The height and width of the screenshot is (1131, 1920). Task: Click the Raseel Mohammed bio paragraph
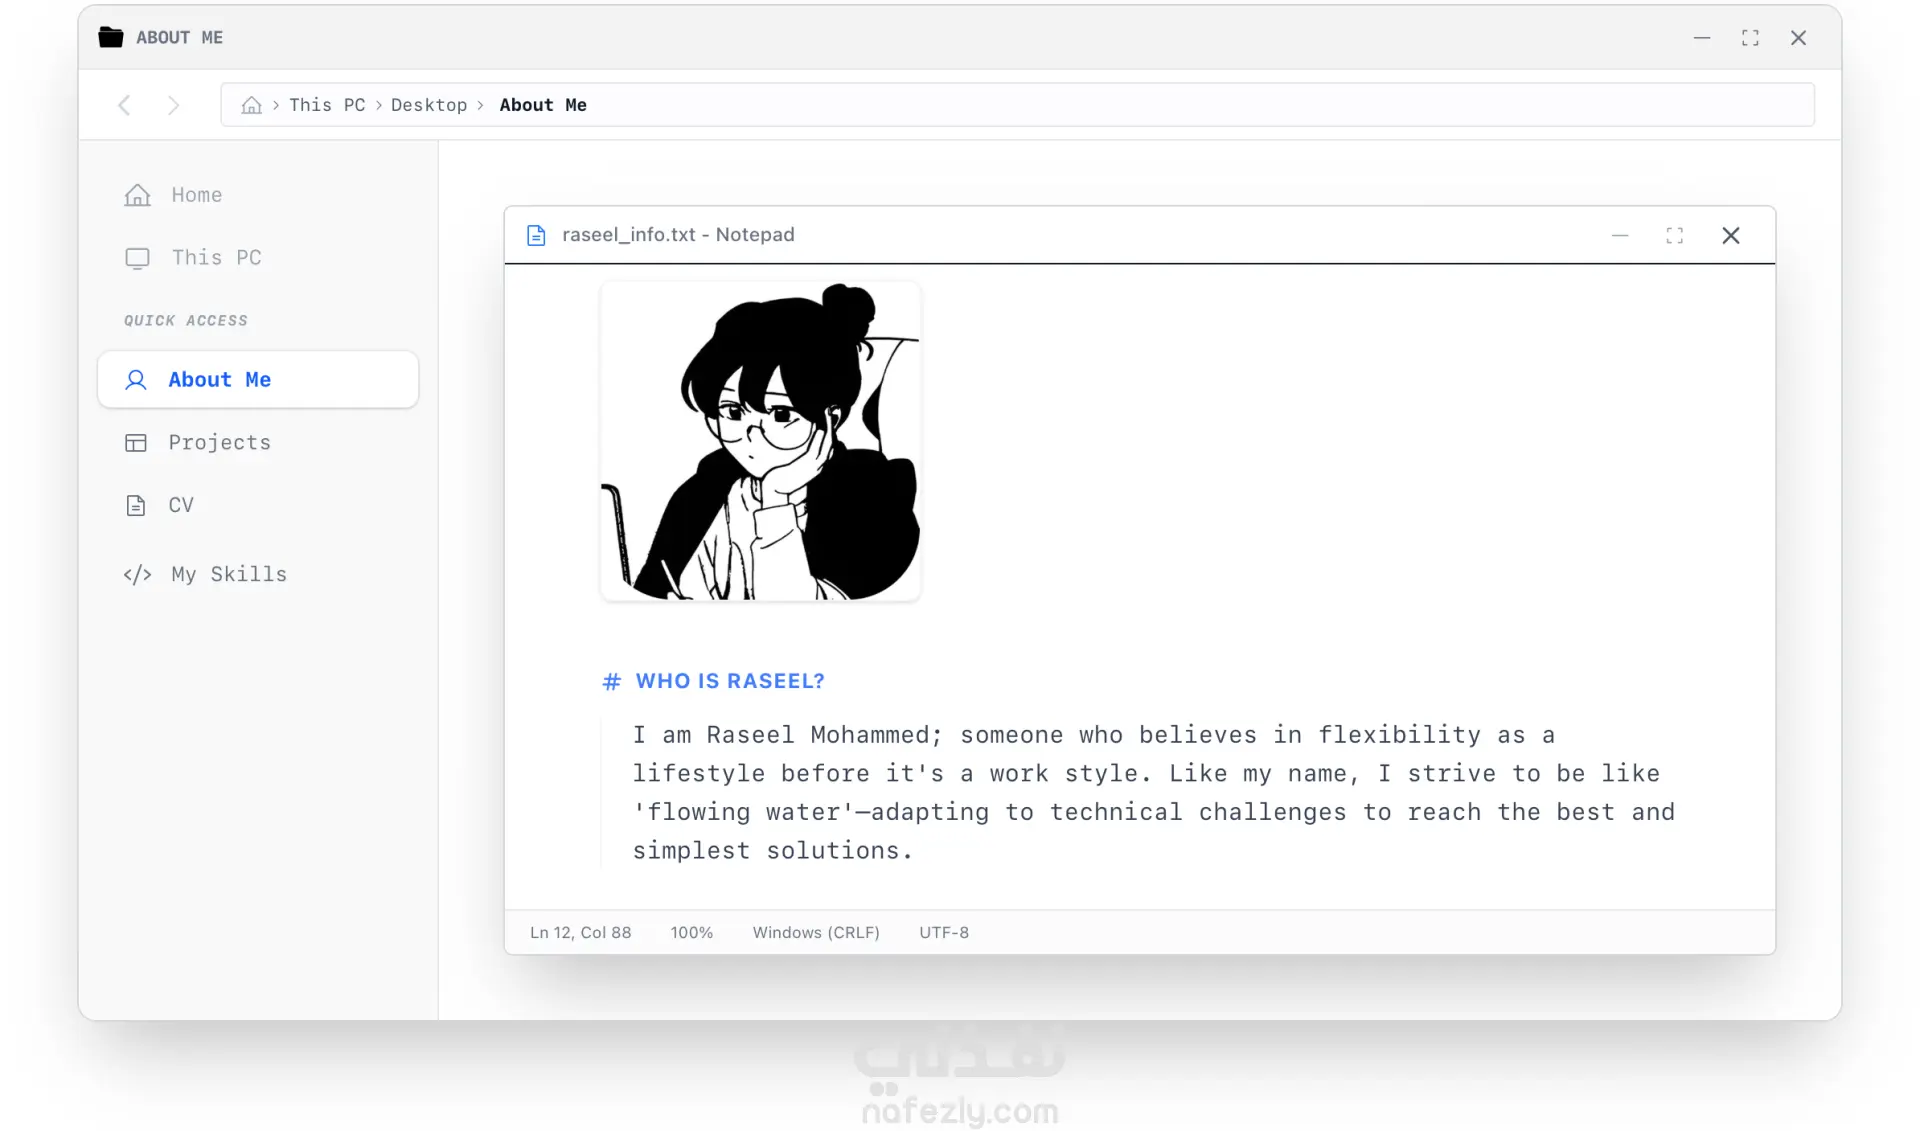pos(1153,792)
